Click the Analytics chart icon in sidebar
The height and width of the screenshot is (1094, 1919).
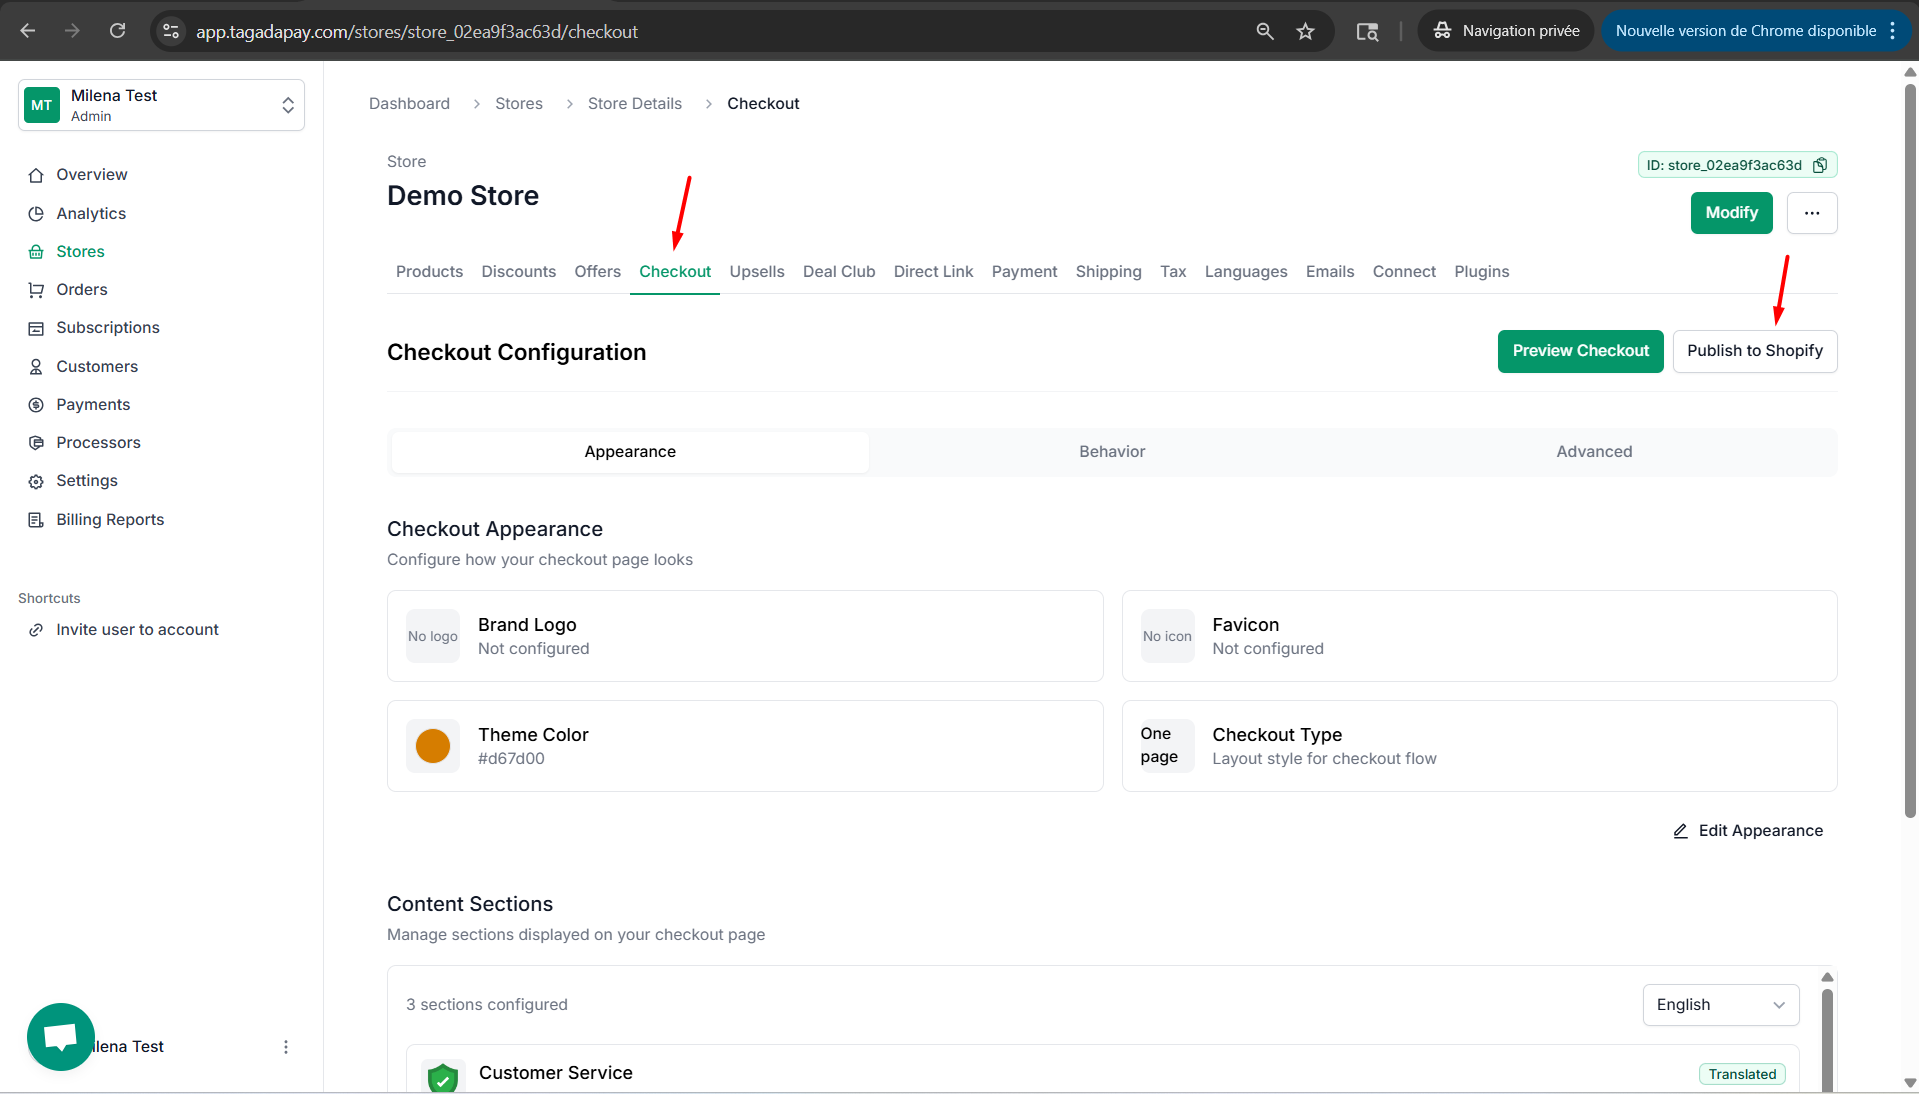point(36,214)
